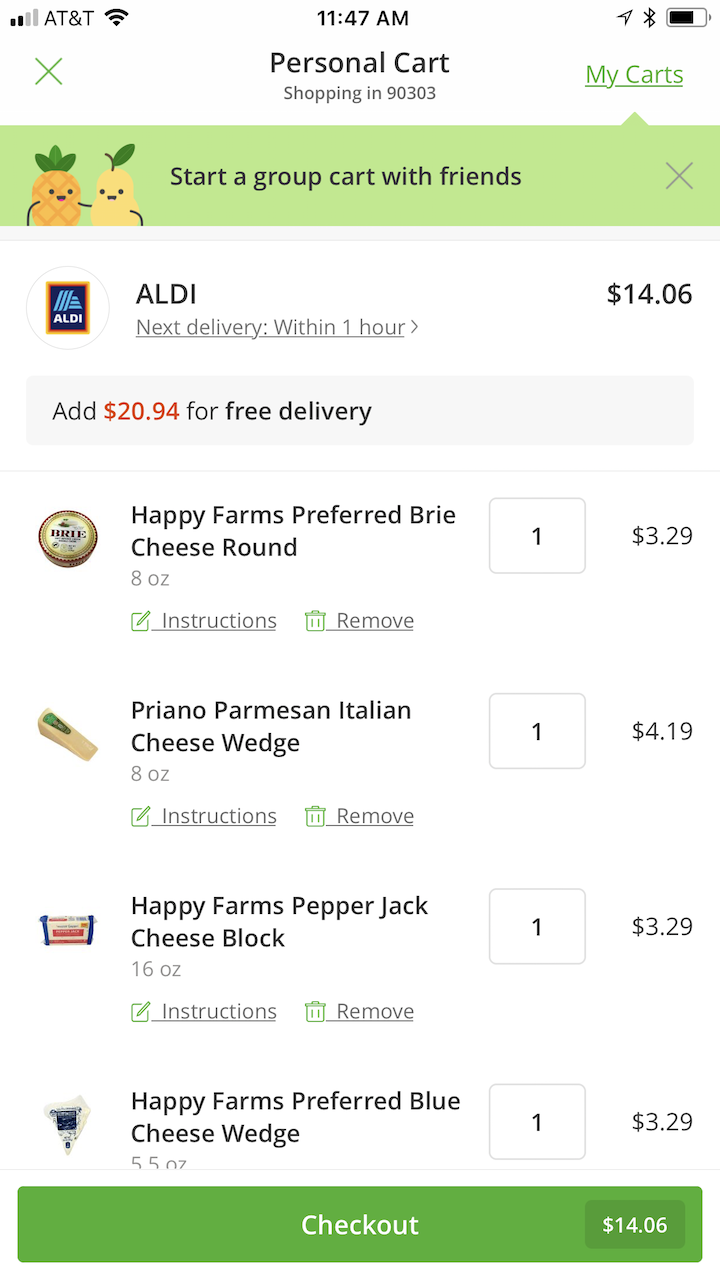The image size is (720, 1280).
Task: Dismiss the group cart banner
Action: [679, 176]
